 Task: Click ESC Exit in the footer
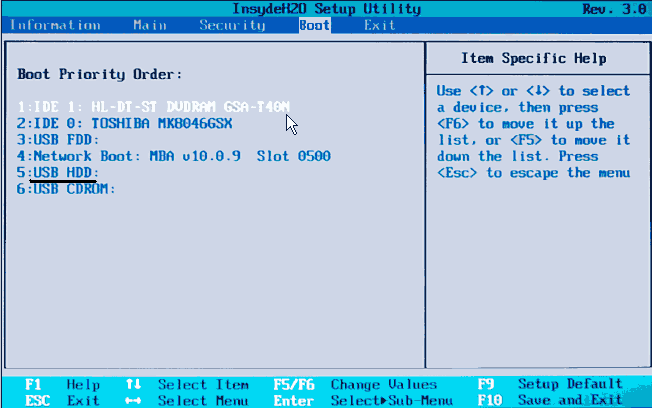(x=62, y=399)
